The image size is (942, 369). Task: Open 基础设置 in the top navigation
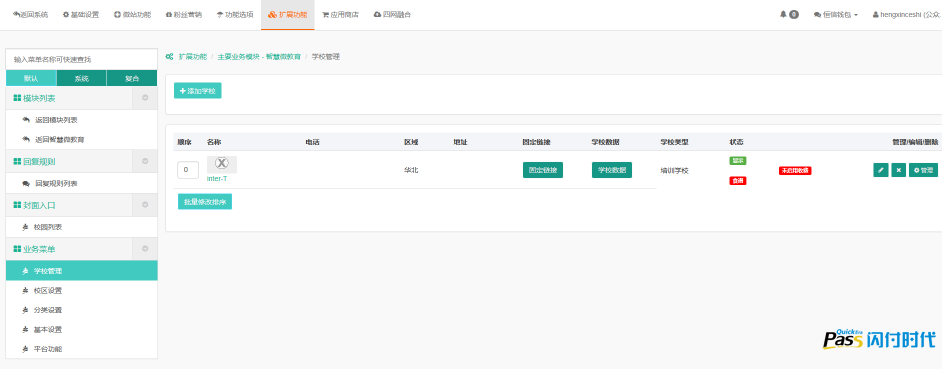(81, 14)
